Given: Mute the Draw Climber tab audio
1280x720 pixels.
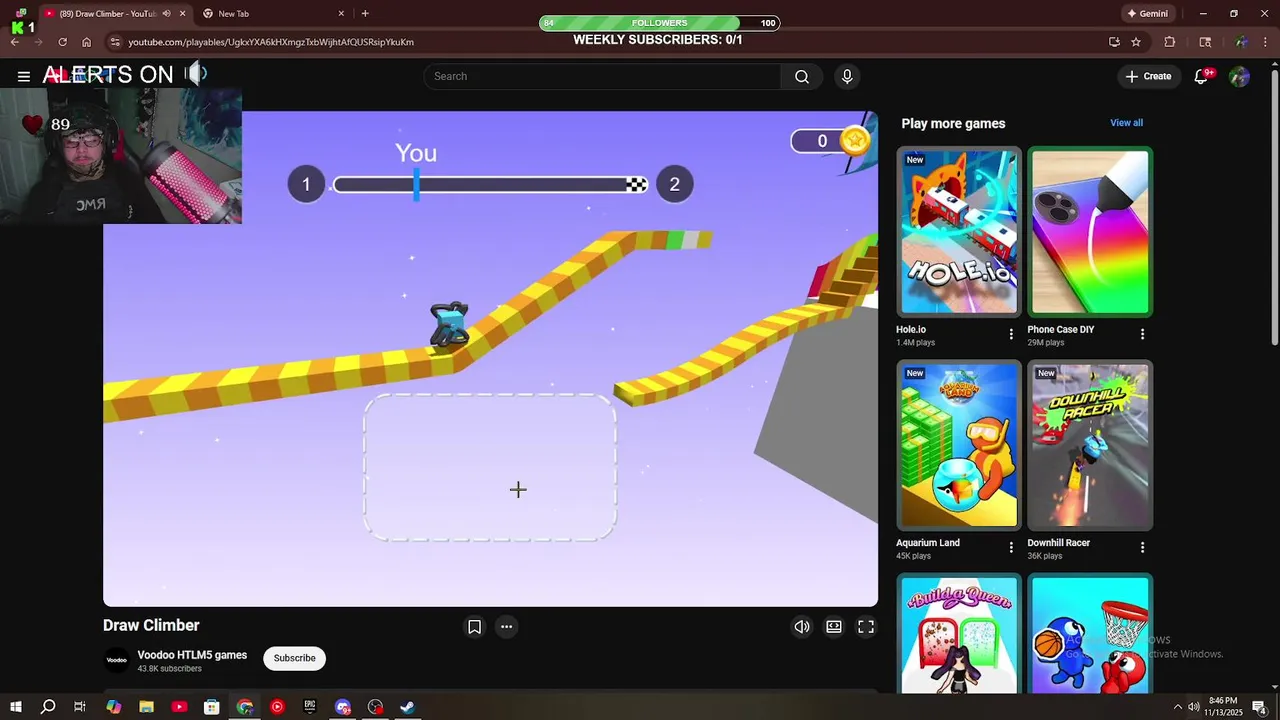Looking at the screenshot, I should coord(166,14).
